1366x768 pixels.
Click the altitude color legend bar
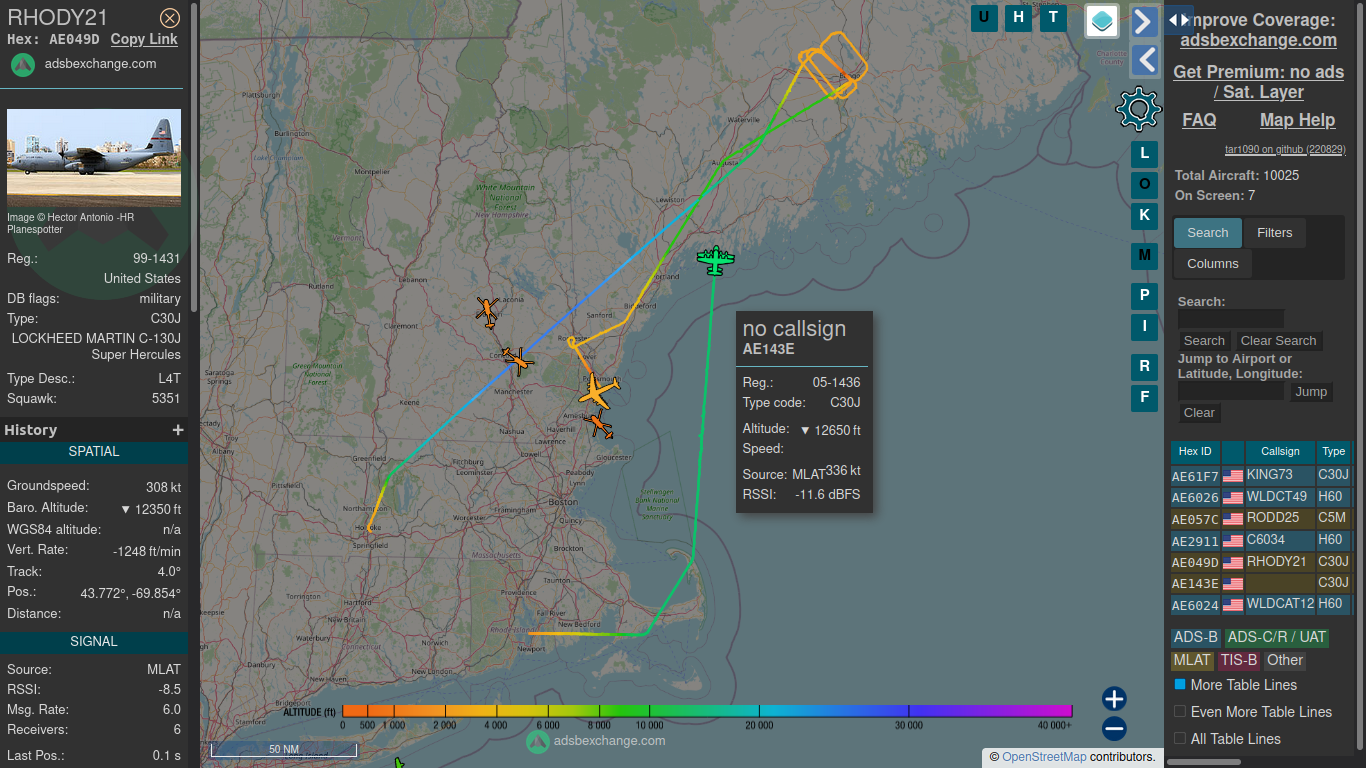point(707,711)
